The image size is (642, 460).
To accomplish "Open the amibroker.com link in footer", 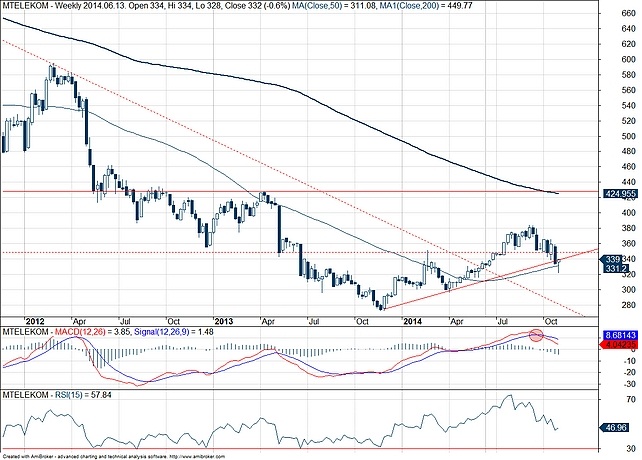I will click(197, 456).
